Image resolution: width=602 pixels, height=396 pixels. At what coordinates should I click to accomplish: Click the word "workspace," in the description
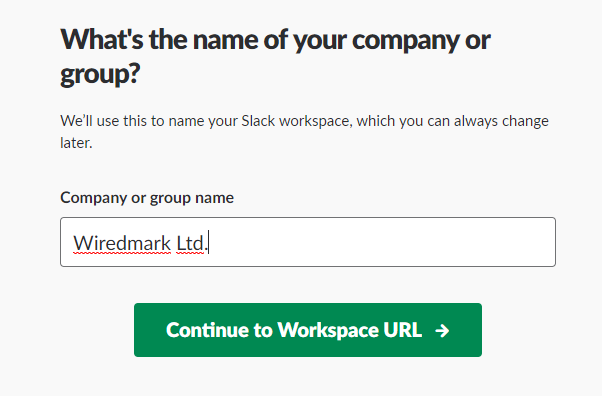tap(316, 121)
